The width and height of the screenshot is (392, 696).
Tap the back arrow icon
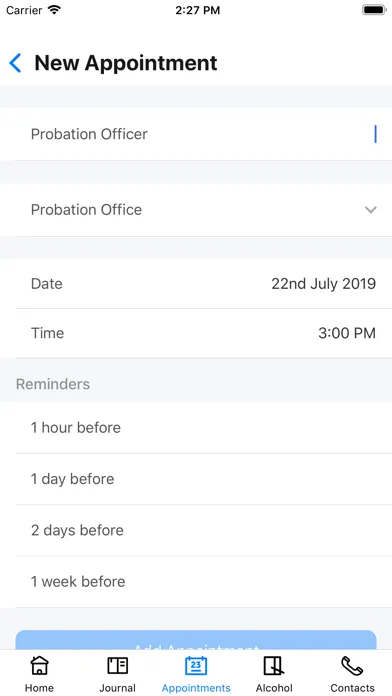15,63
